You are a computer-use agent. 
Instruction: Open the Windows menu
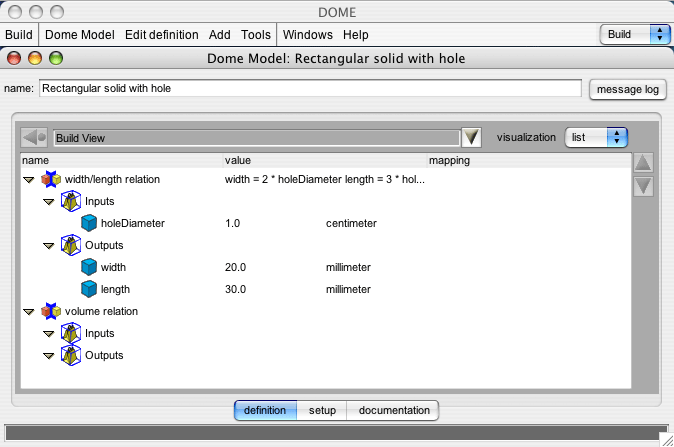click(307, 34)
